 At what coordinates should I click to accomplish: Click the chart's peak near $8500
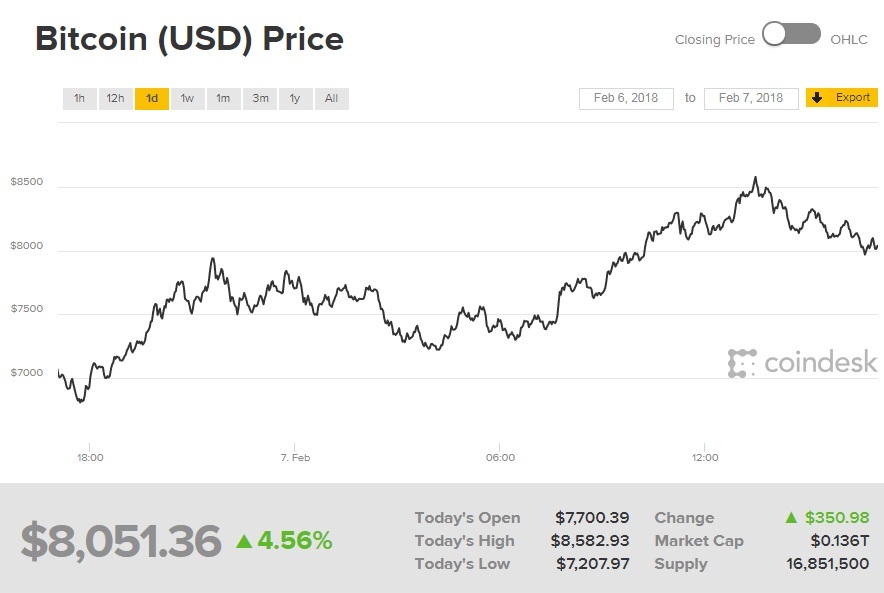tap(755, 178)
